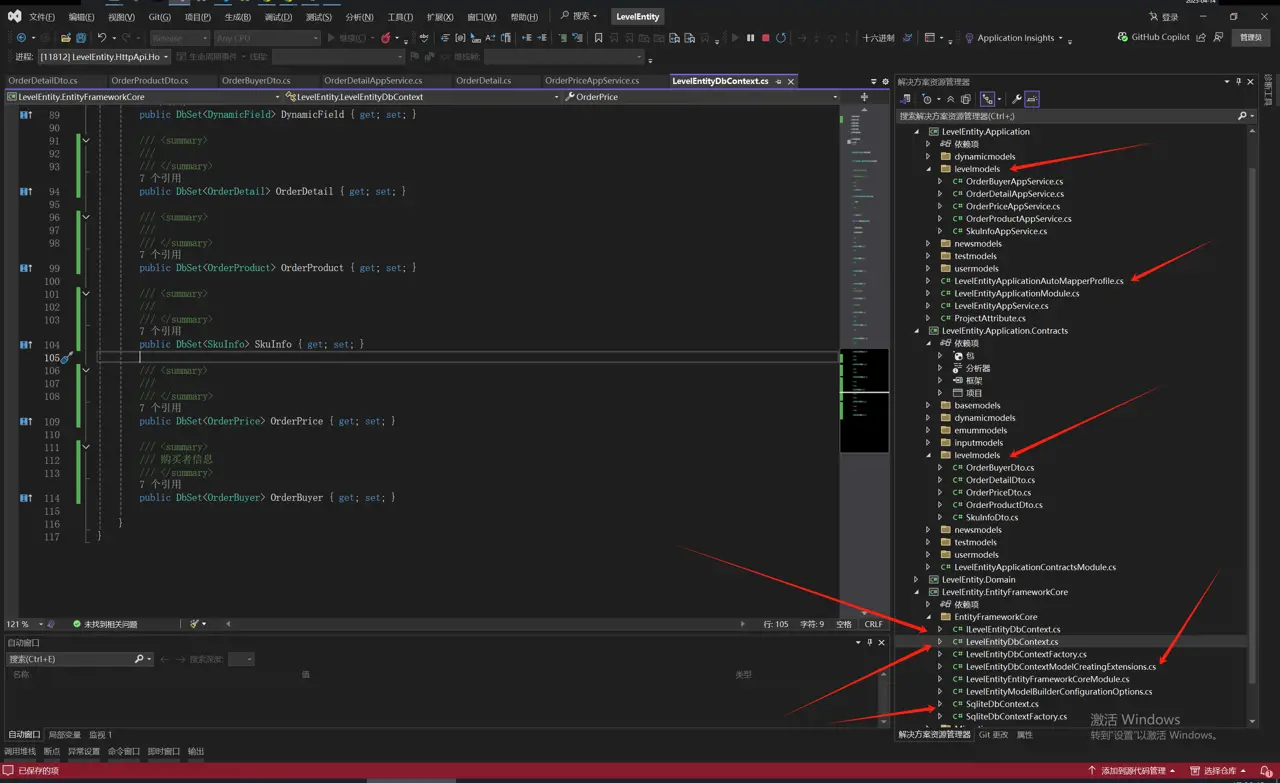
Task: Click the 添加到源代码管理 status bar button
Action: point(1132,771)
